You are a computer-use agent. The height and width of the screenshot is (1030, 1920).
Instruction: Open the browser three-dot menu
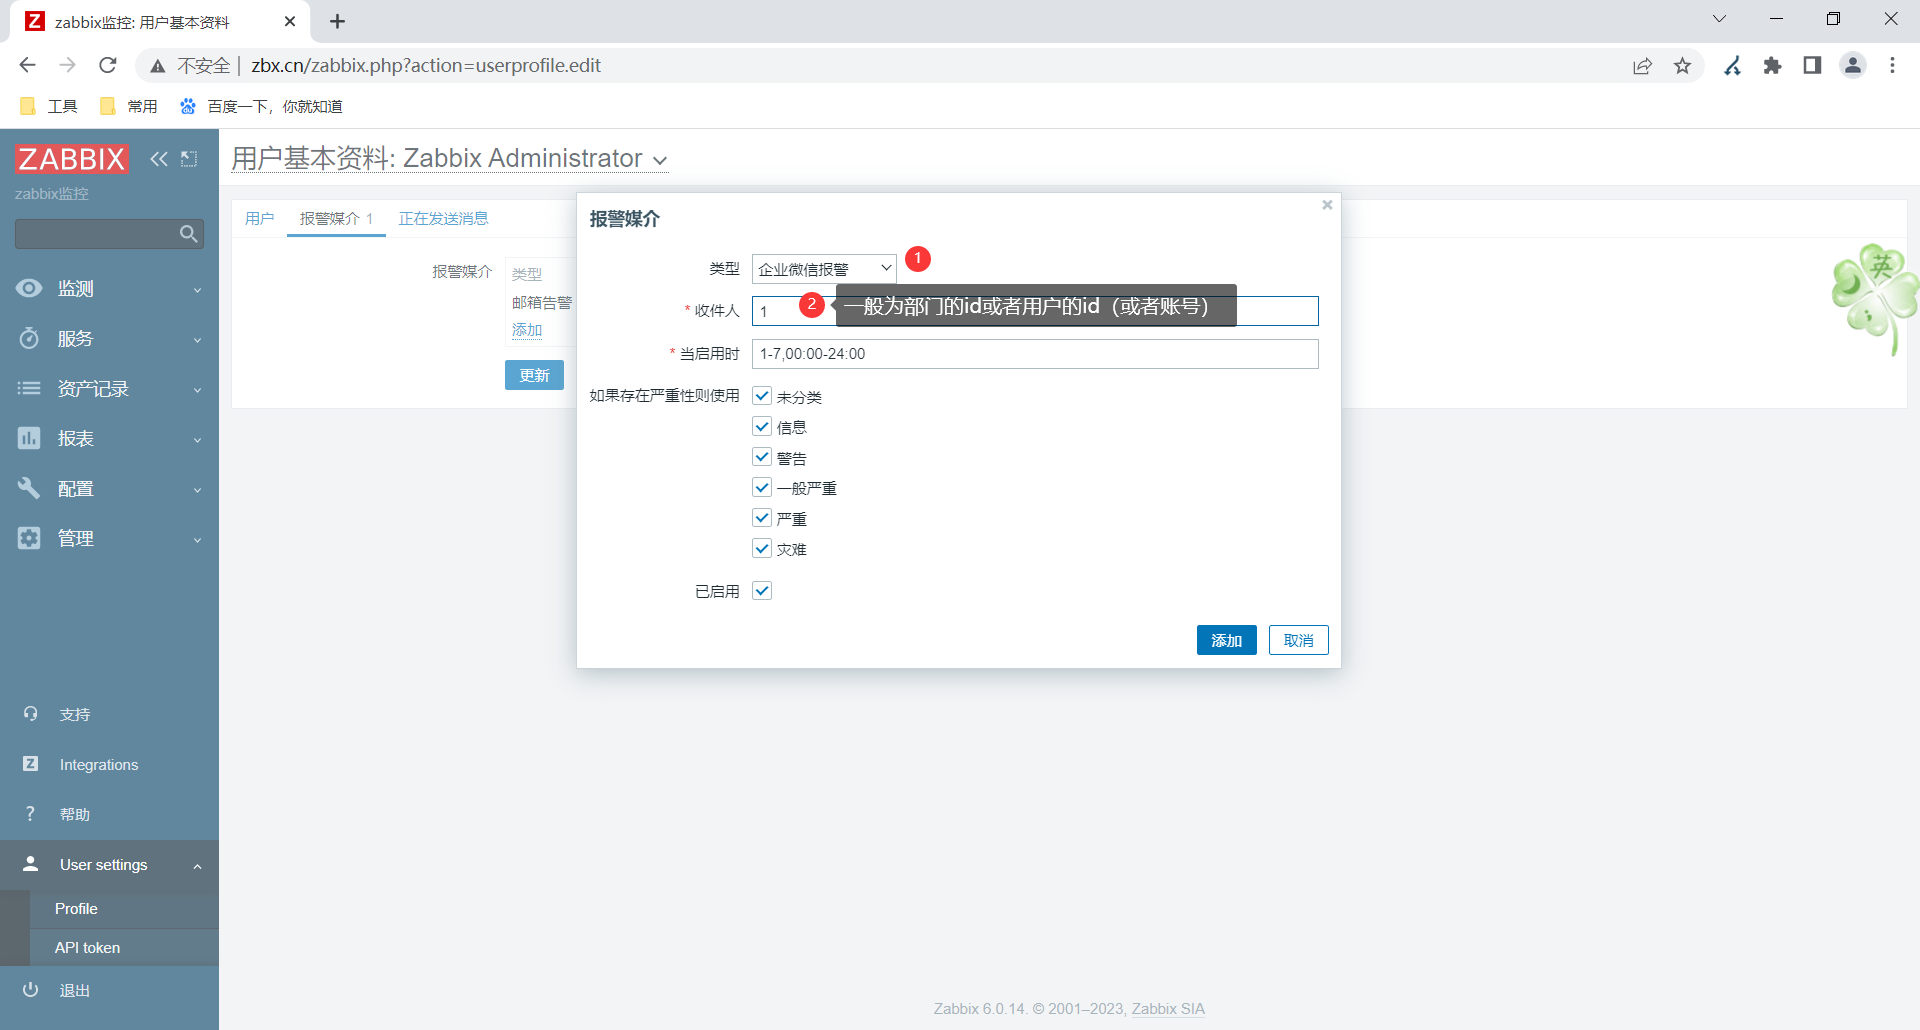(1892, 65)
